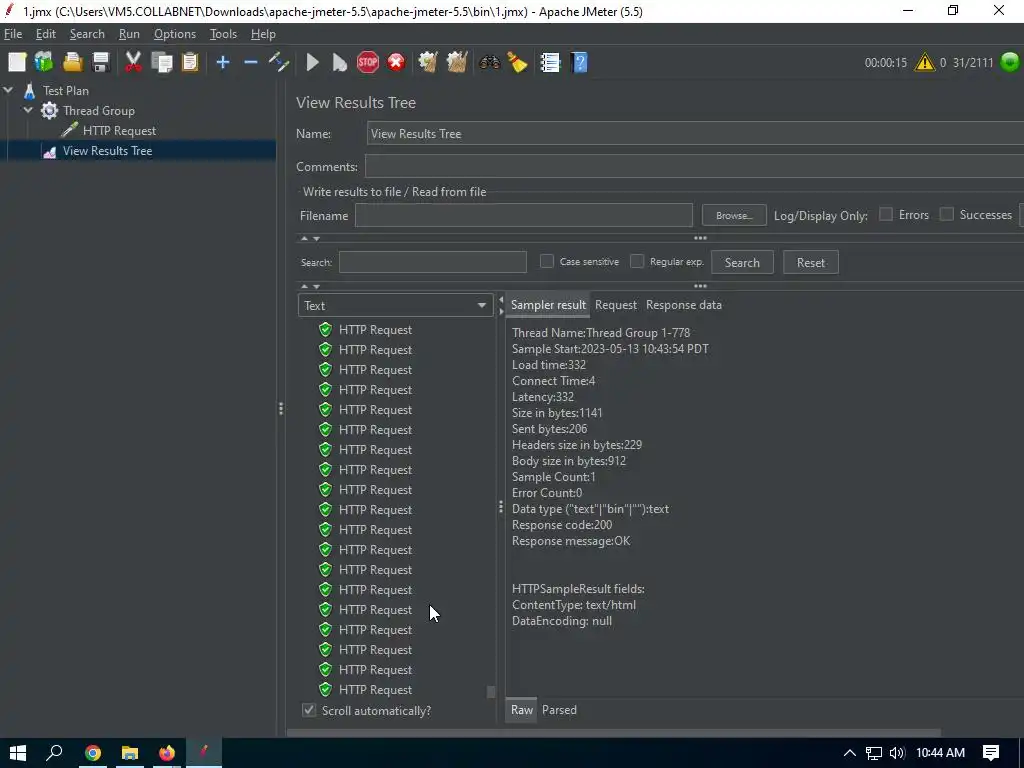Select the Sampler result tab
Screen dimensions: 1024x768
548,305
